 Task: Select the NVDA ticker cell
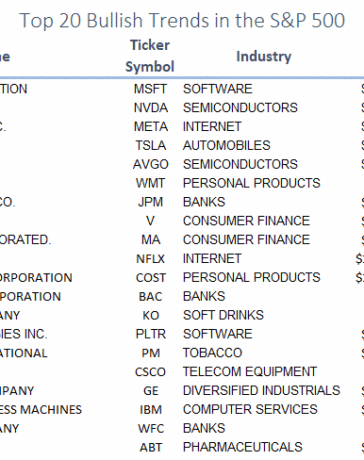point(151,108)
